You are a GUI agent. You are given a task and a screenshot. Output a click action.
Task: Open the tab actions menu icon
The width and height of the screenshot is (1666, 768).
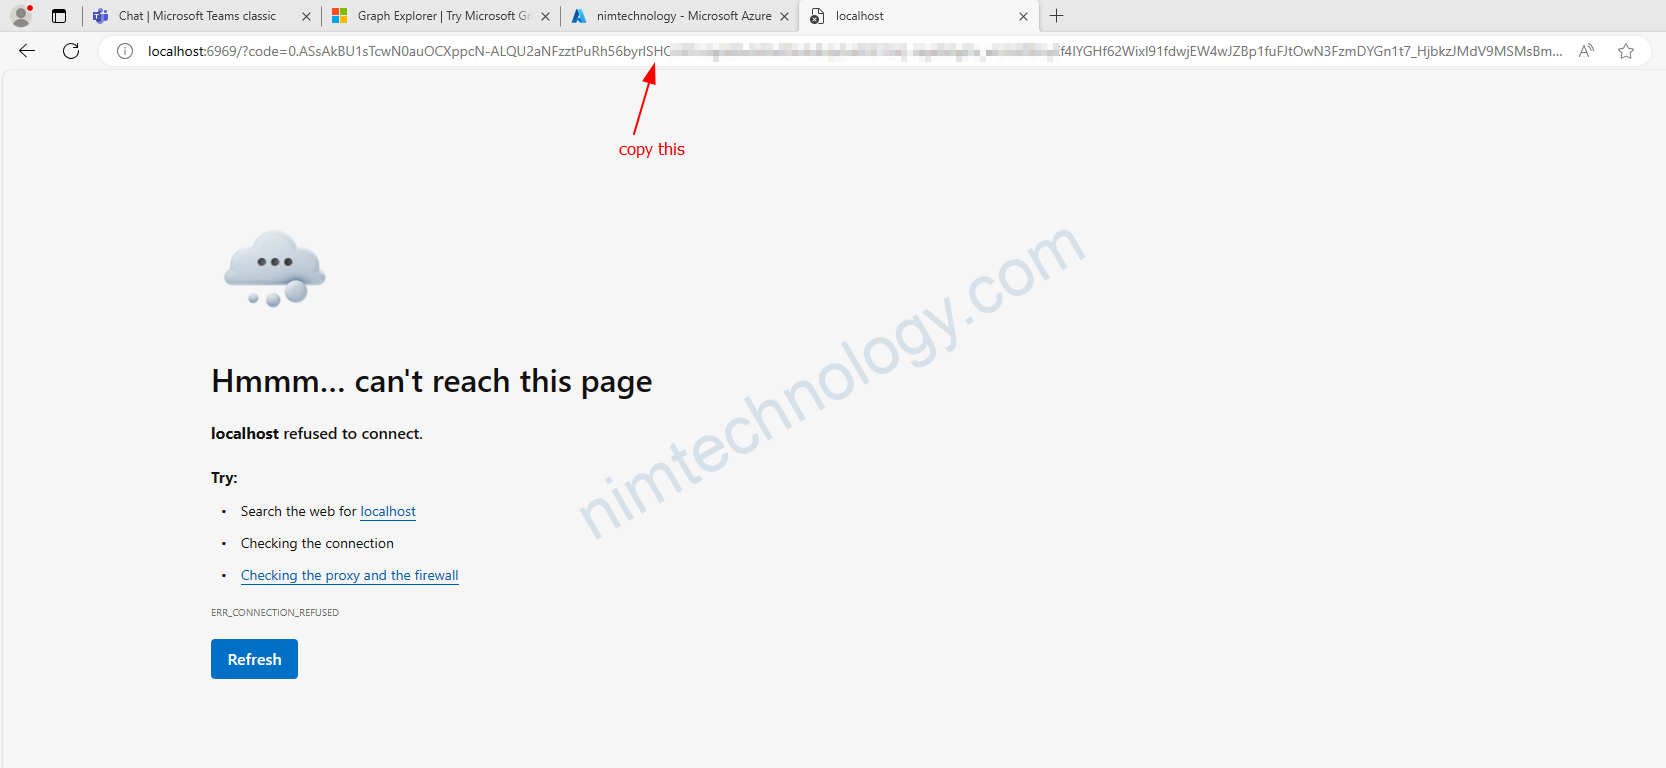point(59,16)
